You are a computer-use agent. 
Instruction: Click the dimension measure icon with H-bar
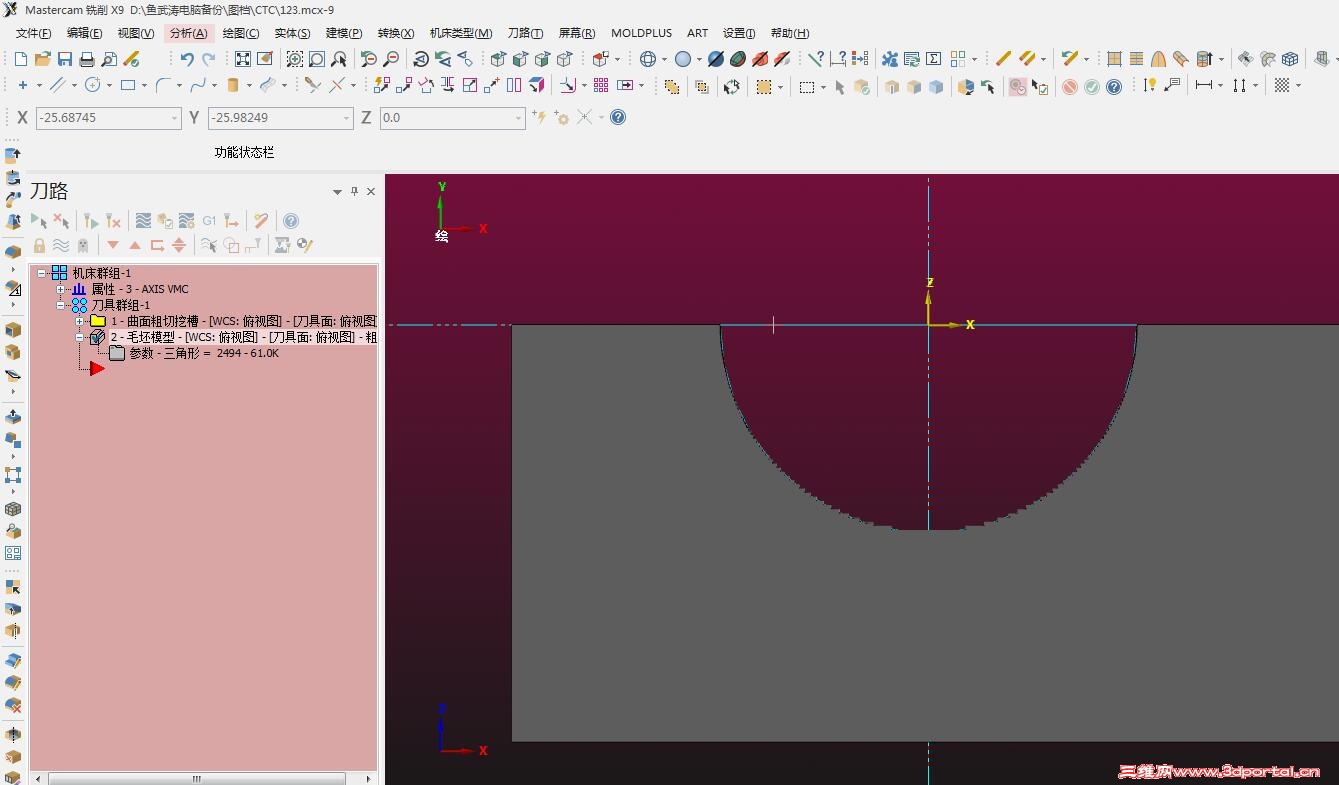[x=1203, y=85]
